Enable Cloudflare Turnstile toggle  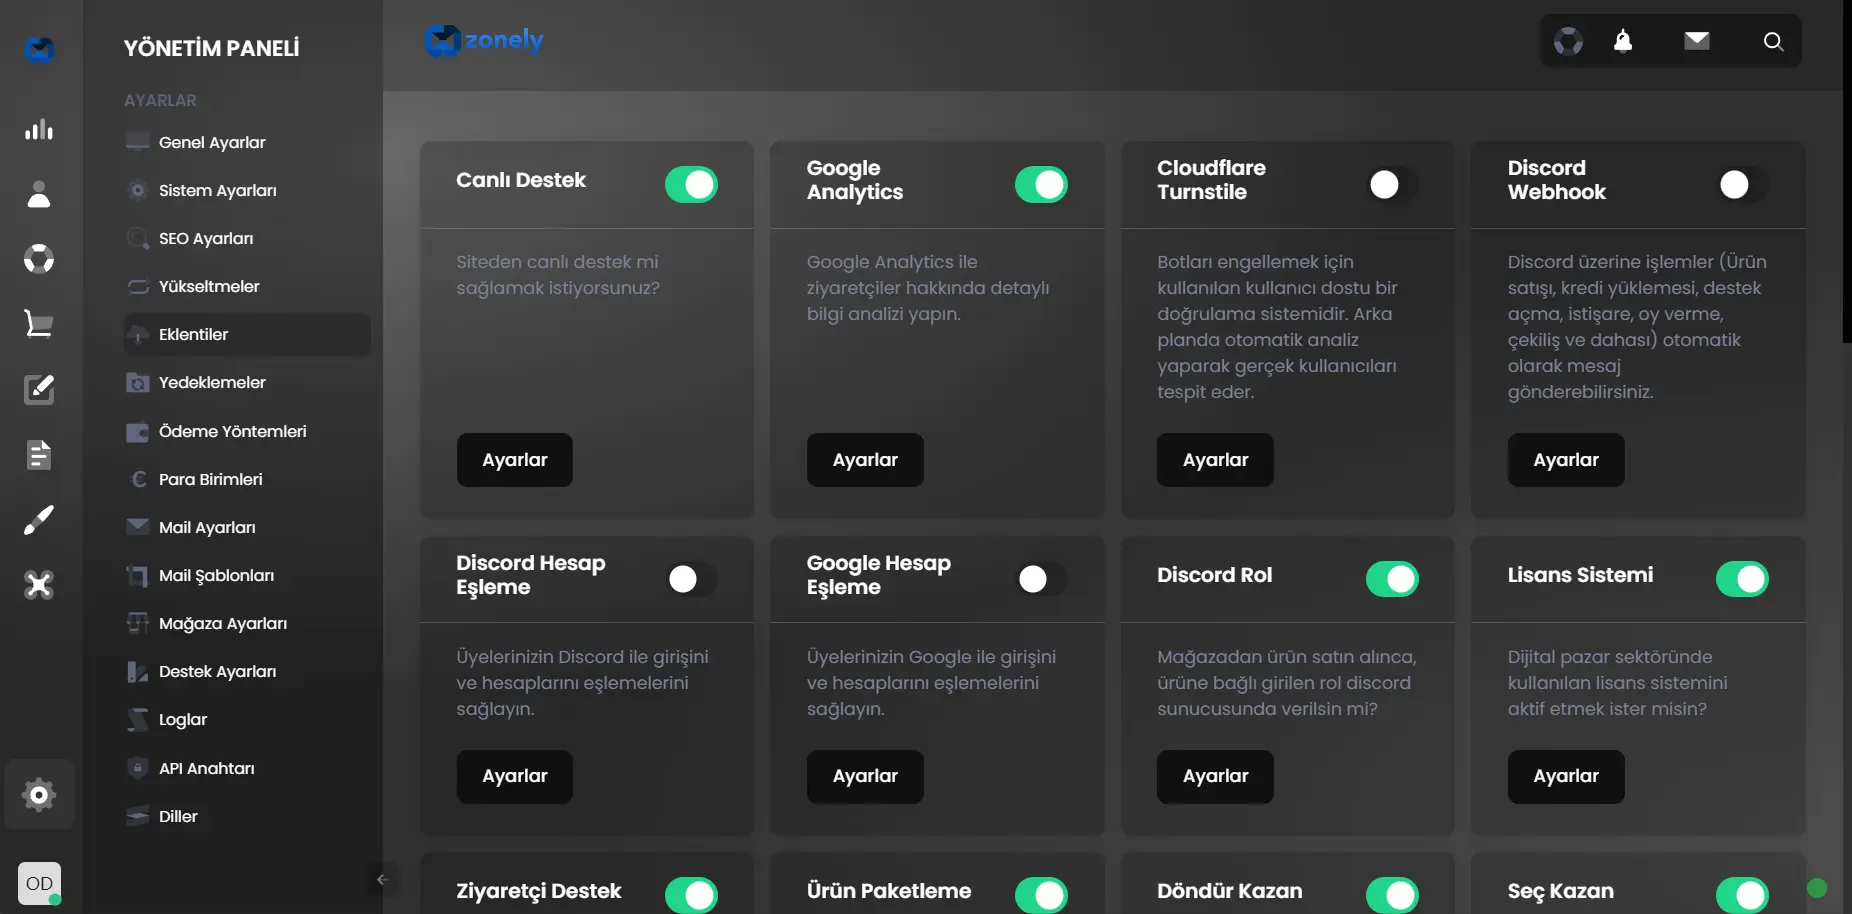point(1392,185)
